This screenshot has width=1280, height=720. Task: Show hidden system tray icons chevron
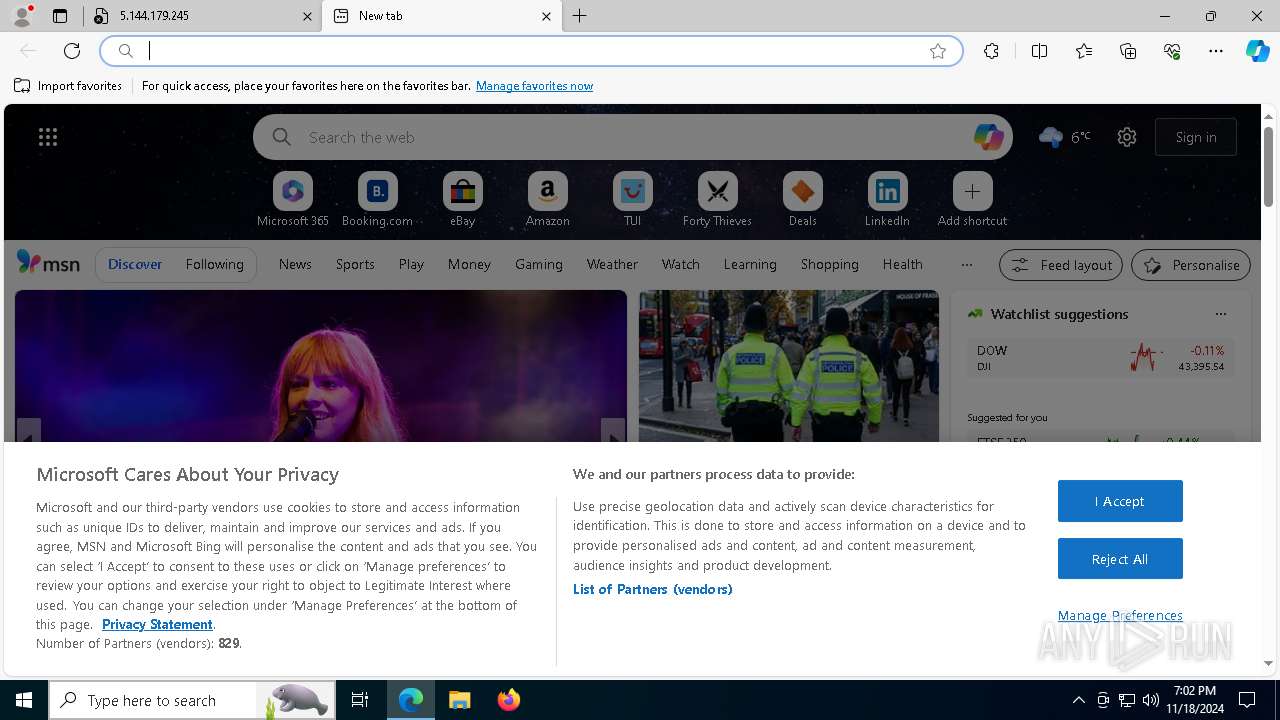pos(1078,700)
